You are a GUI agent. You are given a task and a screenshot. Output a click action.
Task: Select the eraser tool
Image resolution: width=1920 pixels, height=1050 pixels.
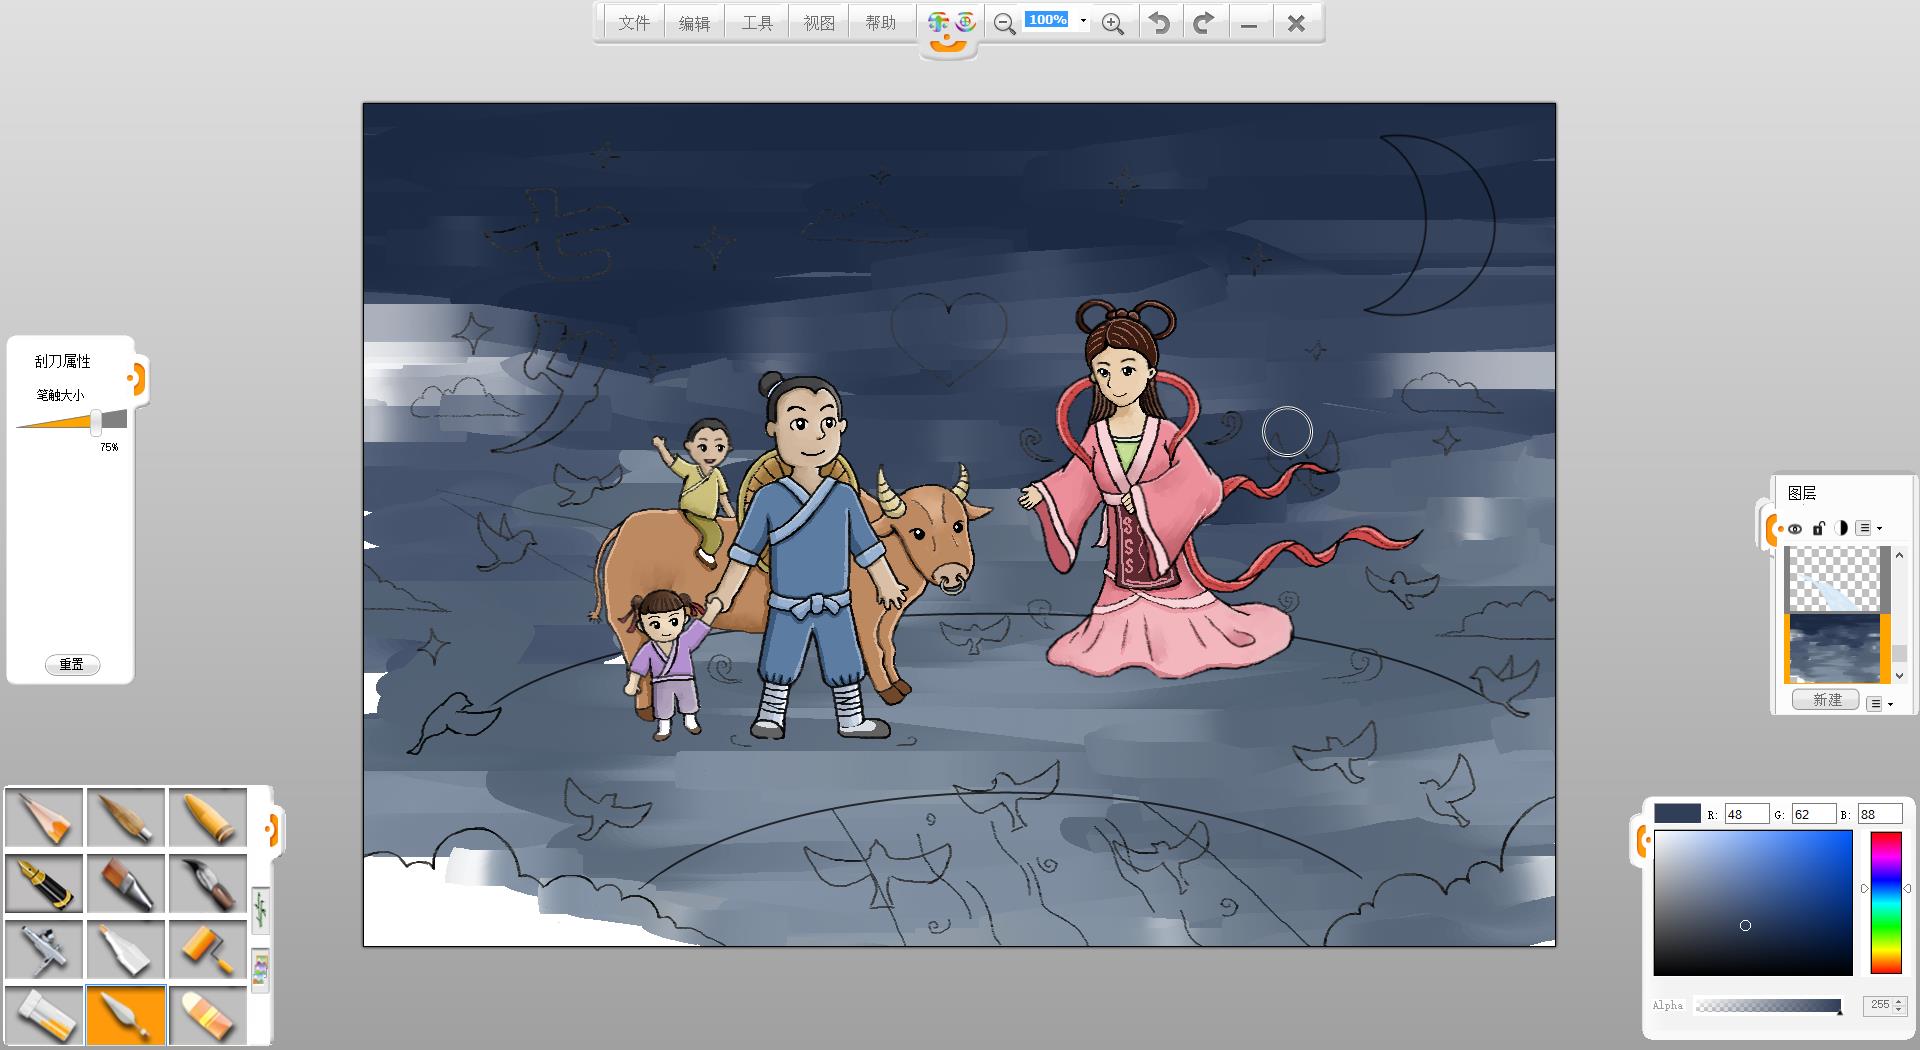208,1015
